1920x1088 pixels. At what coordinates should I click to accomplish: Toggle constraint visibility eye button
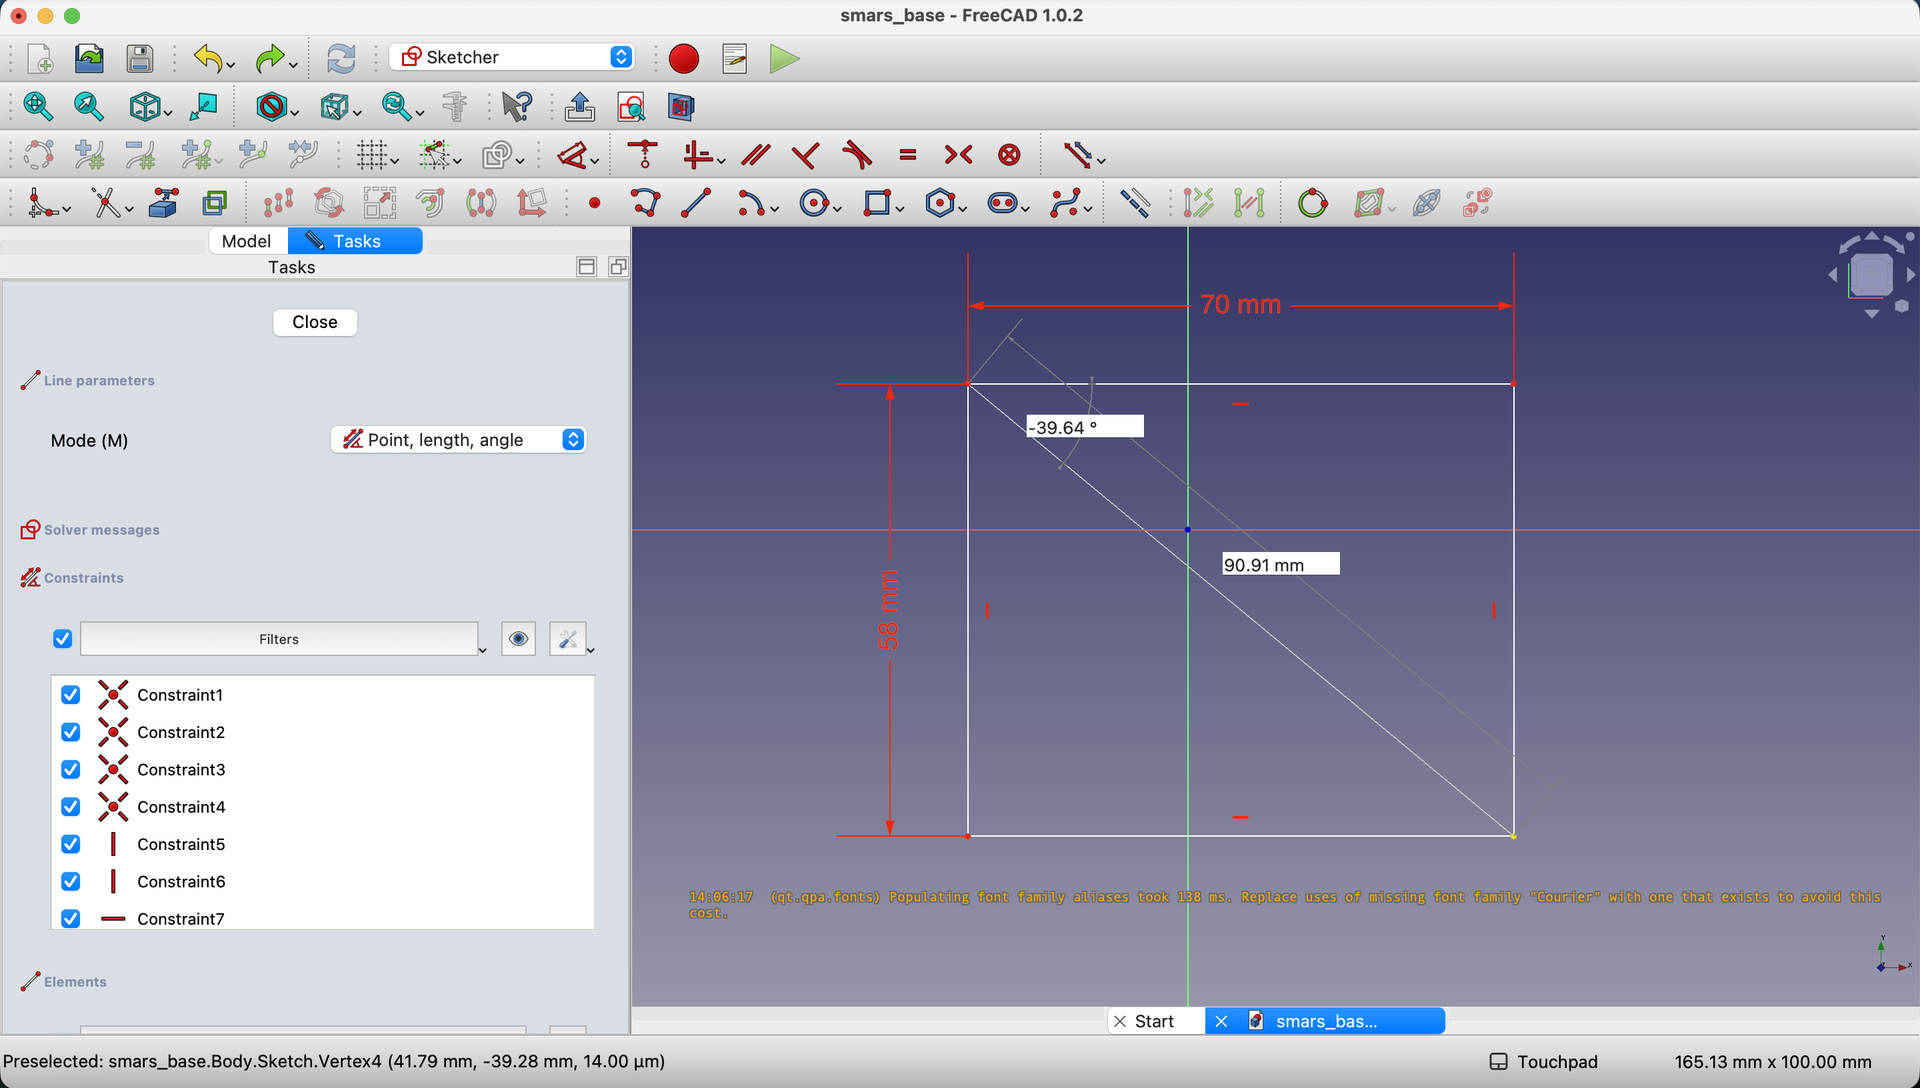click(x=518, y=638)
